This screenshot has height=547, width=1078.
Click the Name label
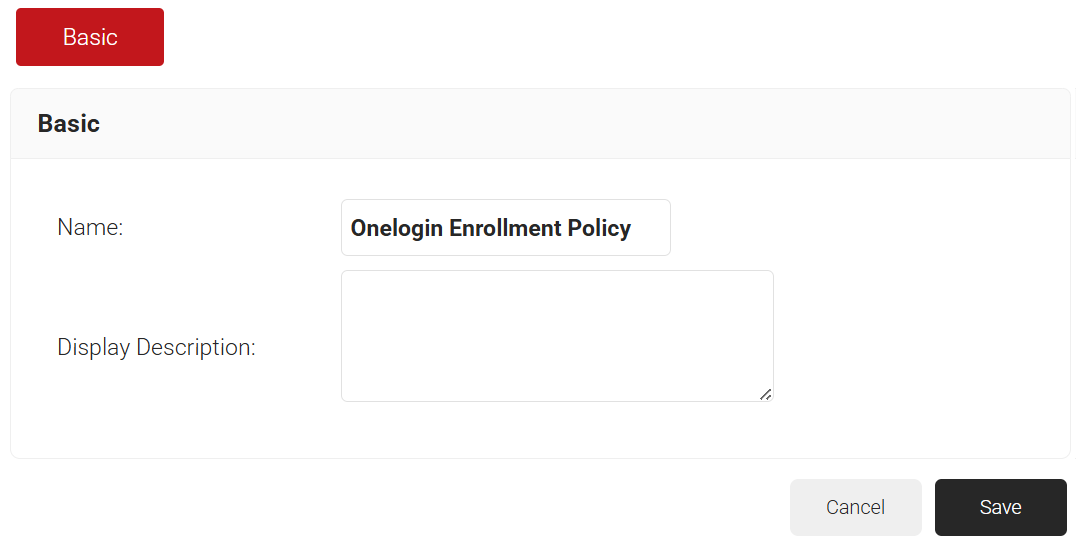(x=90, y=228)
